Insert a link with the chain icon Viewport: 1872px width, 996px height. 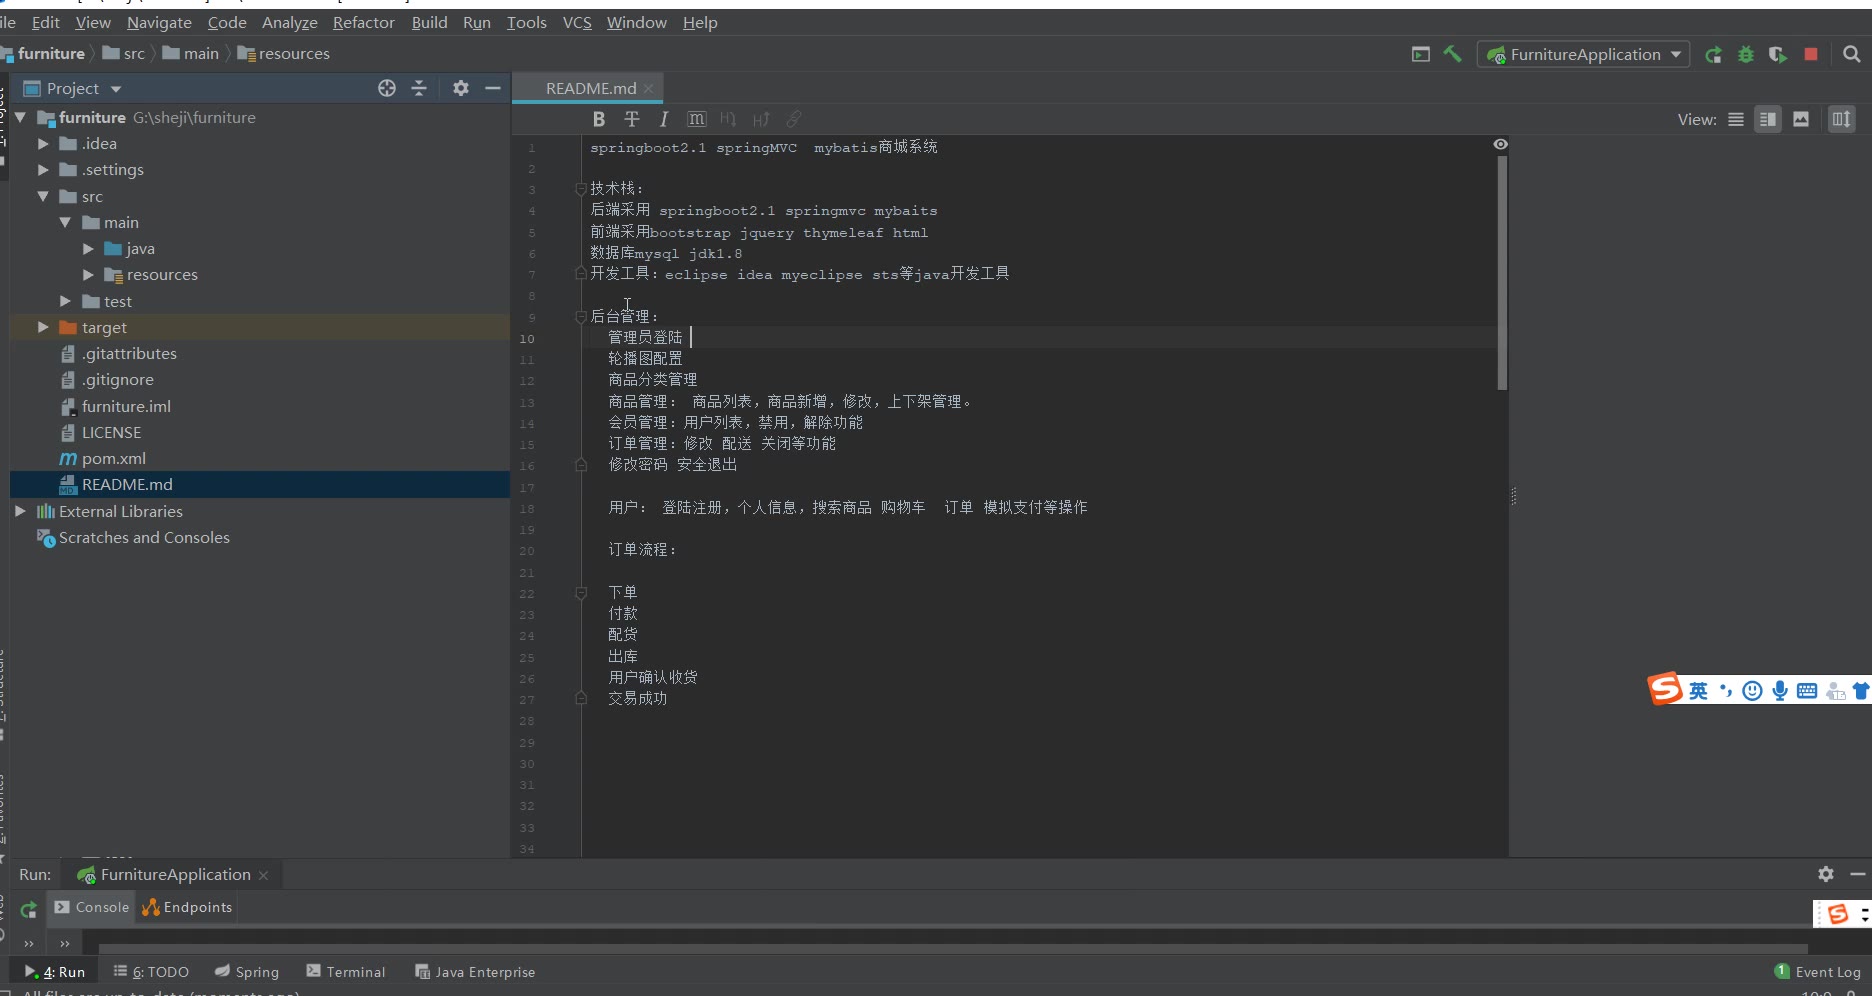pos(794,119)
